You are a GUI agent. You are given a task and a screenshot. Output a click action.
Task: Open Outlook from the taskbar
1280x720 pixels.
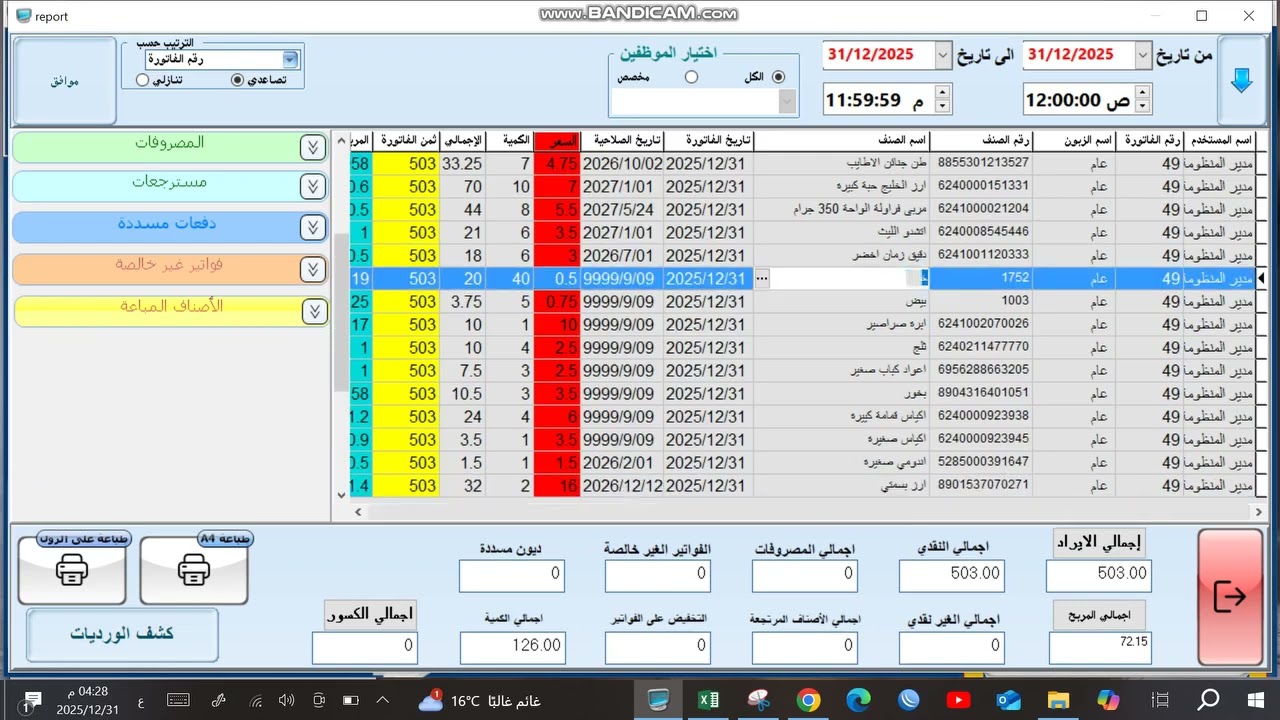pos(1007,700)
